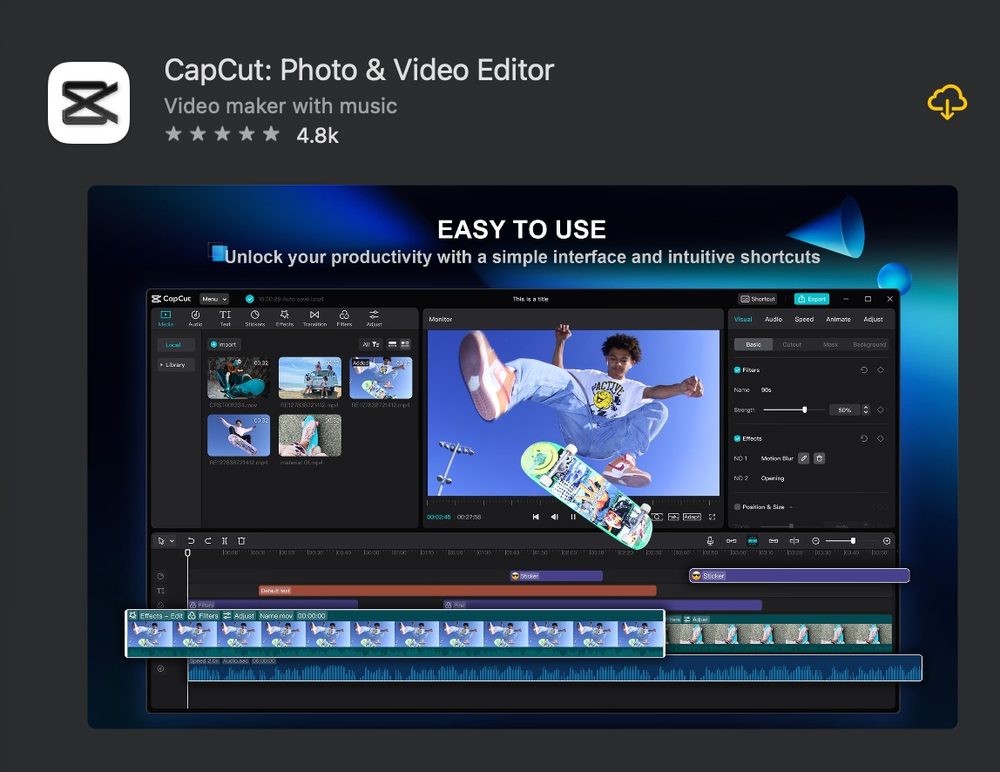
Task: Jump to start in the Monitor
Action: click(x=536, y=517)
